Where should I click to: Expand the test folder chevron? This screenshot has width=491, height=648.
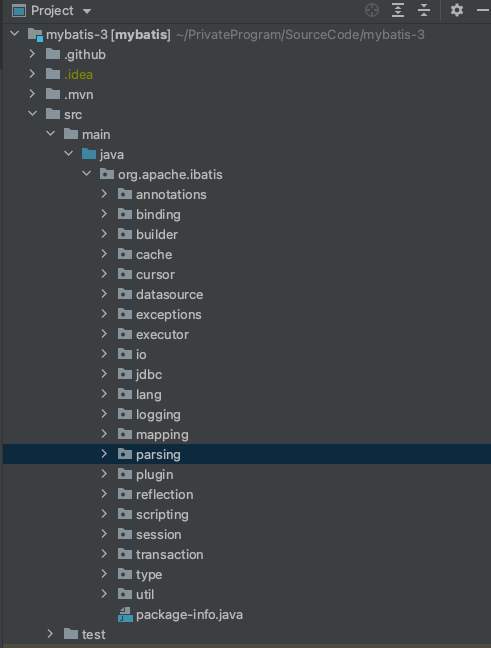[x=50, y=634]
